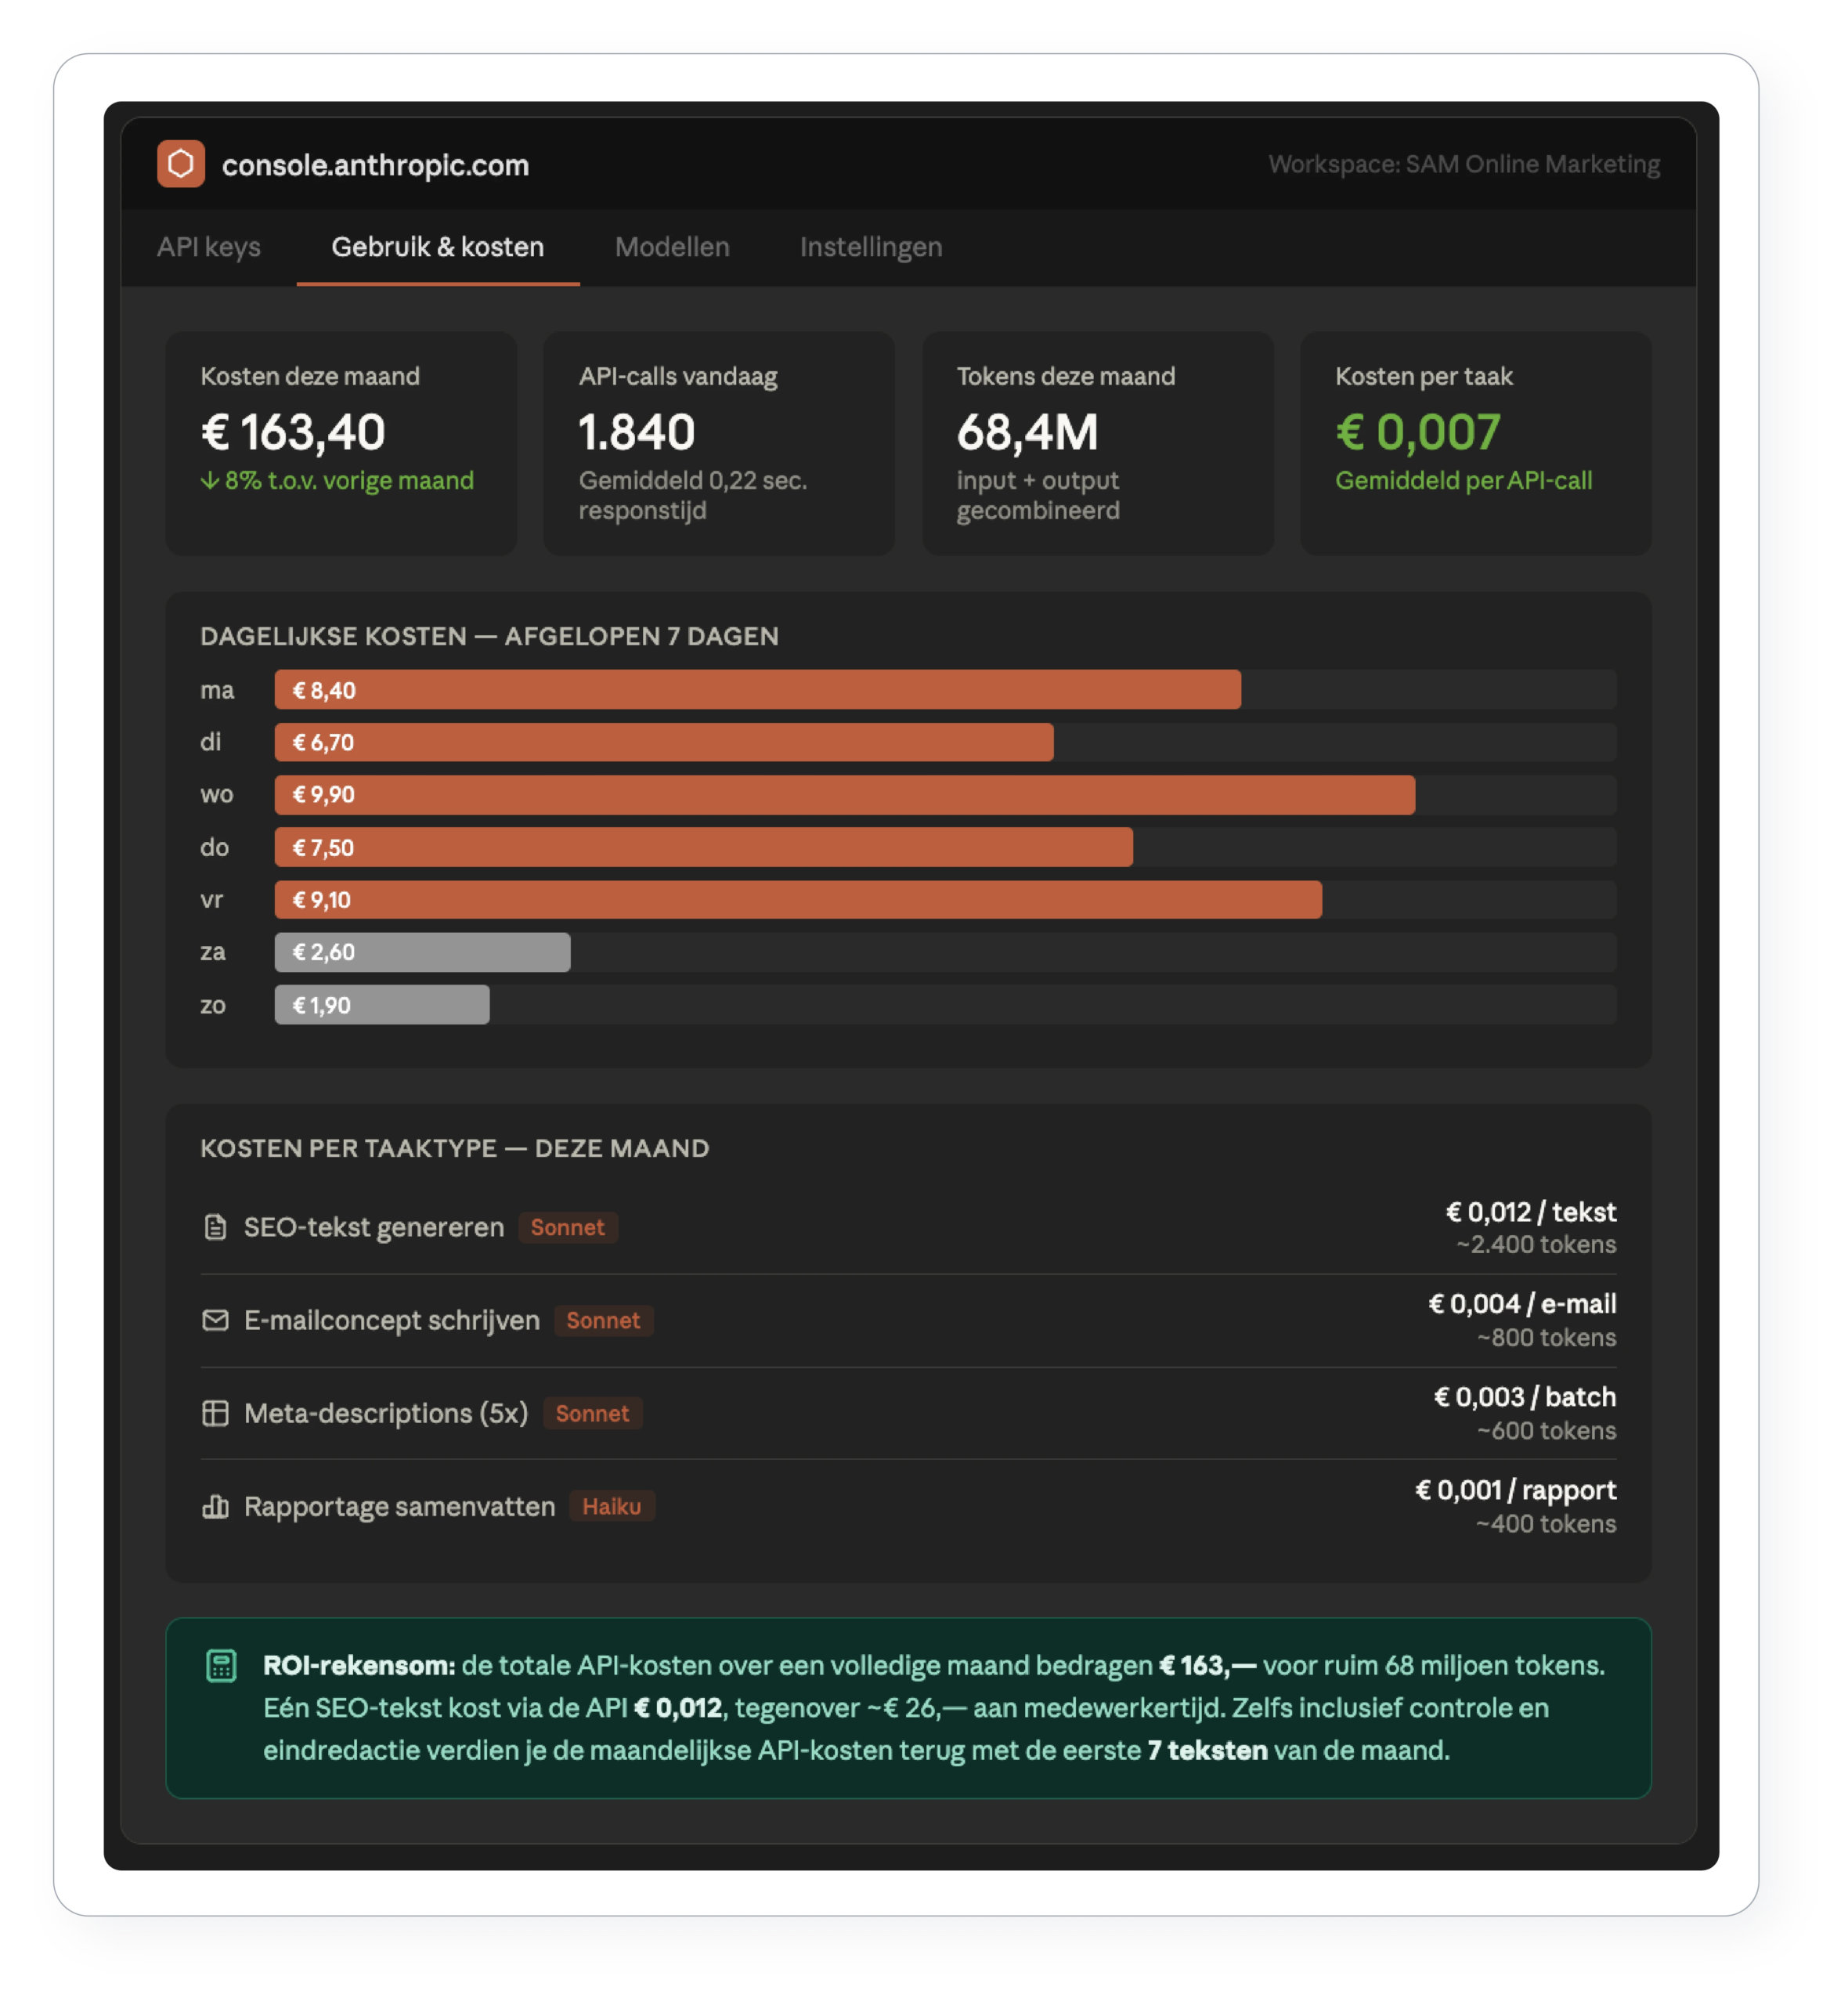Click the Workspace SAM Online Marketing label

[1465, 164]
